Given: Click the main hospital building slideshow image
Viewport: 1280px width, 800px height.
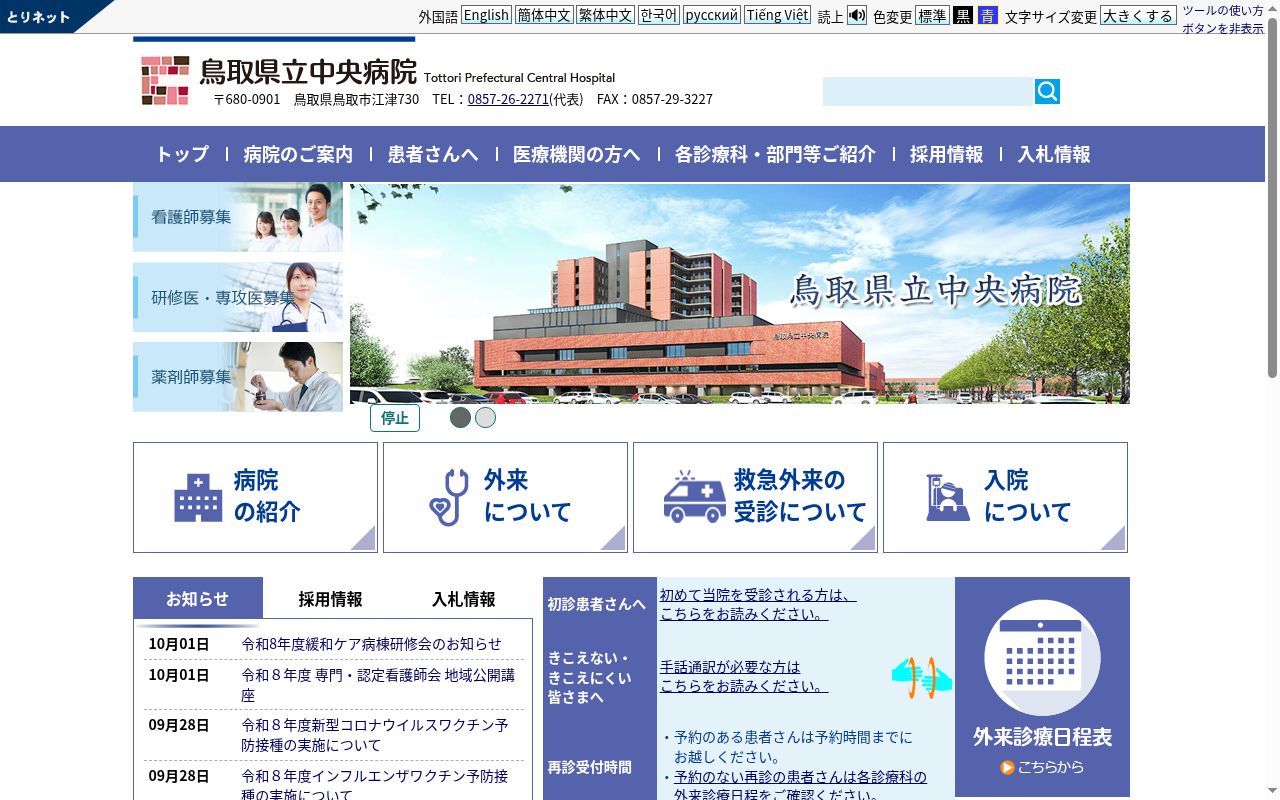Looking at the screenshot, I should click(x=740, y=294).
